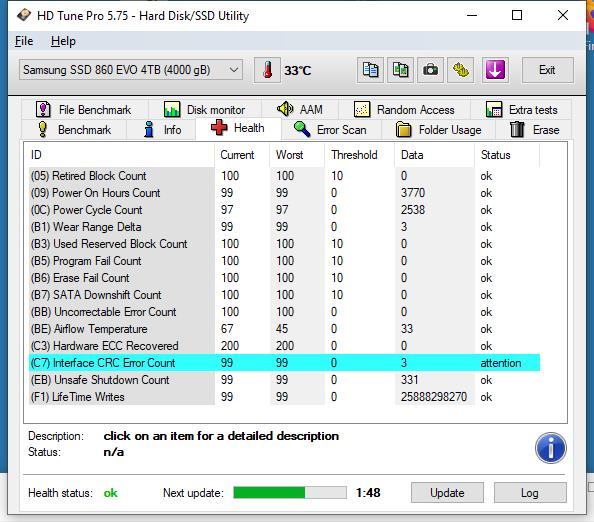Image resolution: width=594 pixels, height=522 pixels.
Task: Click the 331 unsafe shutdown value
Action: 410,380
